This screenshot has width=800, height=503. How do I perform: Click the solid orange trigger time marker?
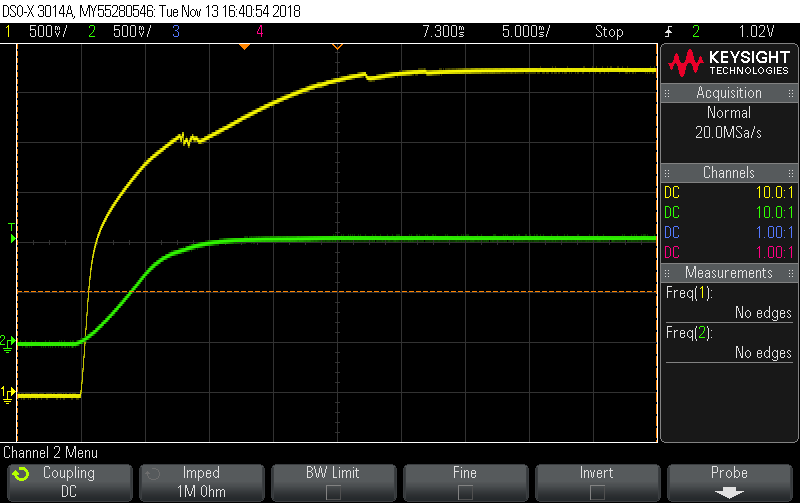tap(244, 47)
